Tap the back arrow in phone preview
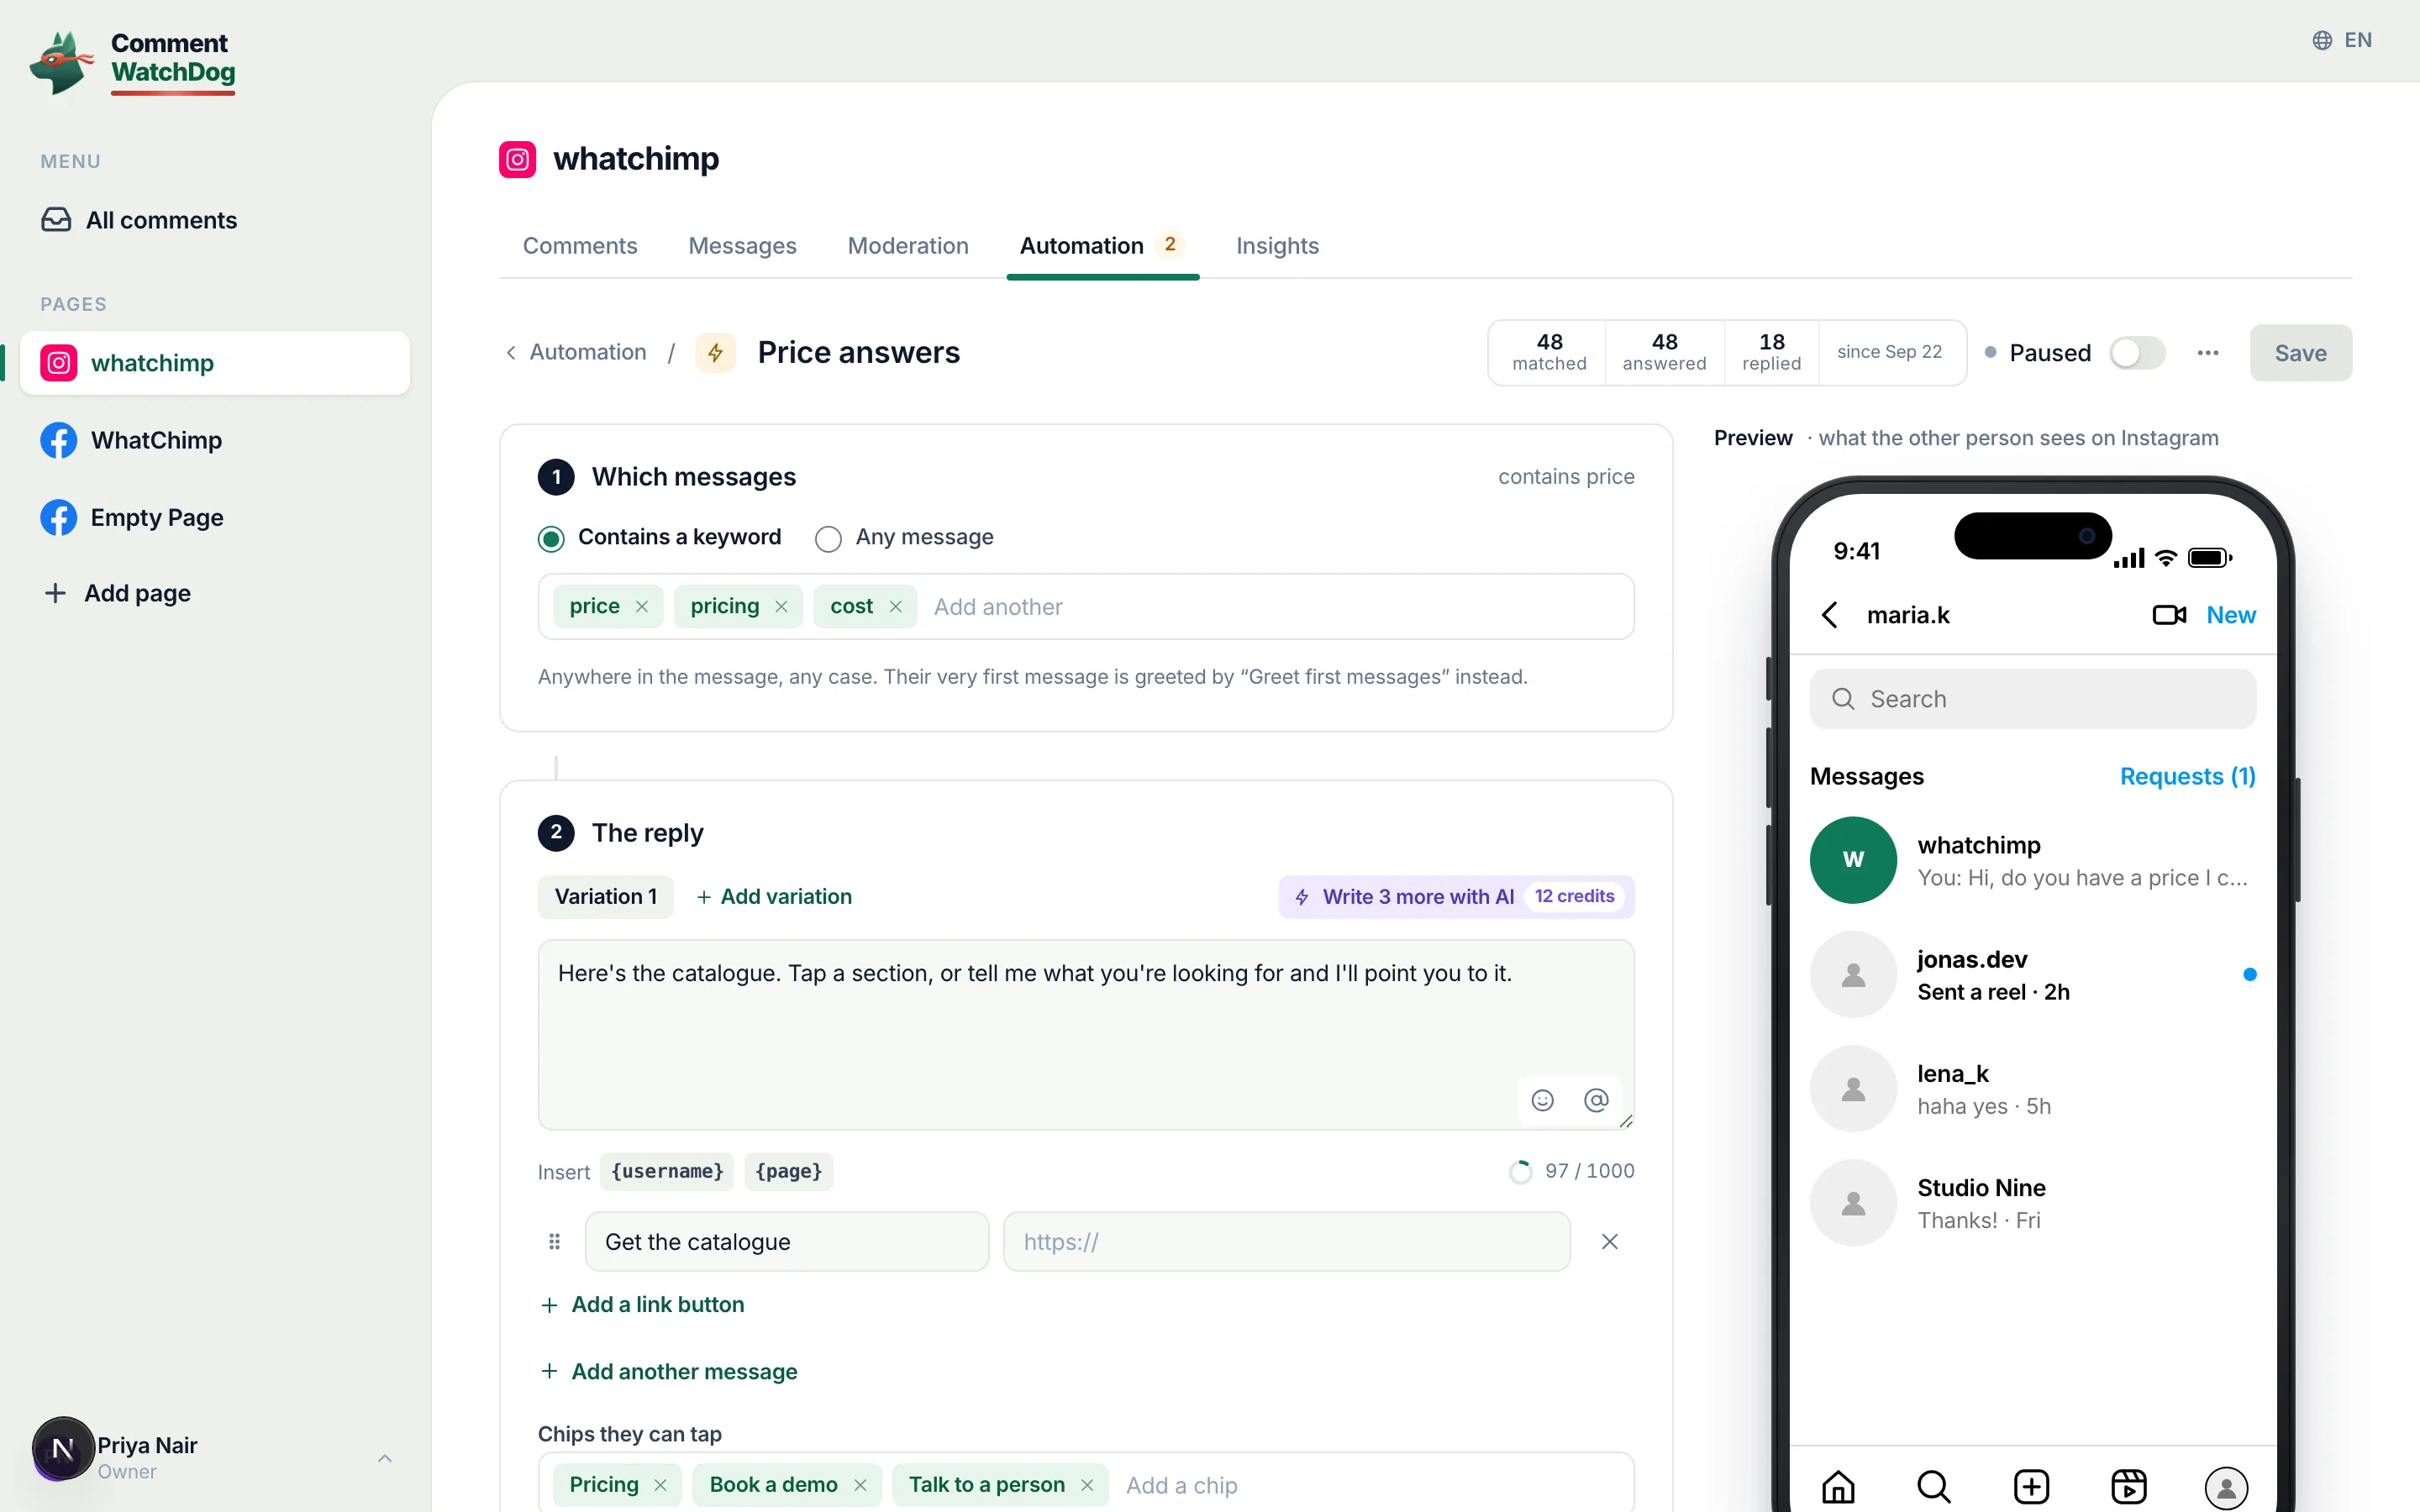Image resolution: width=2420 pixels, height=1512 pixels. point(1830,615)
